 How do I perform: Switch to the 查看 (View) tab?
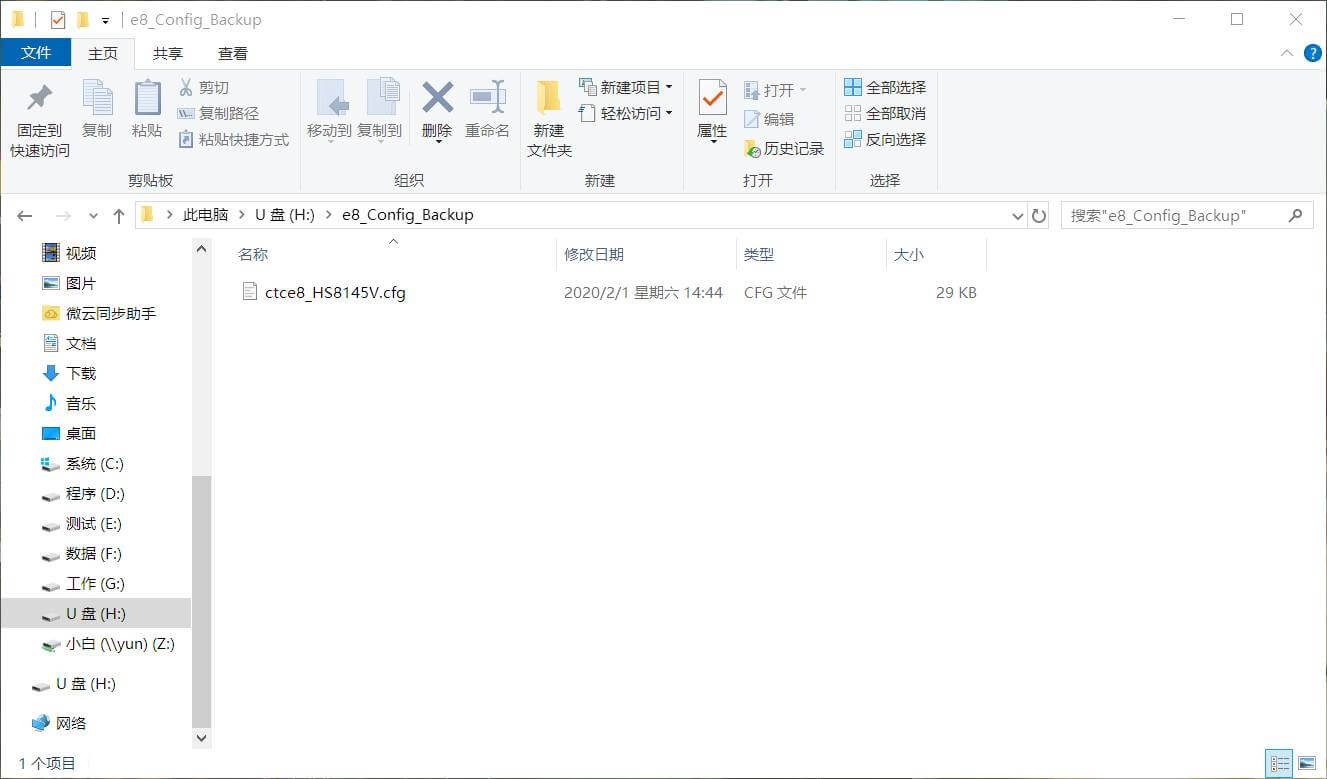(x=231, y=53)
